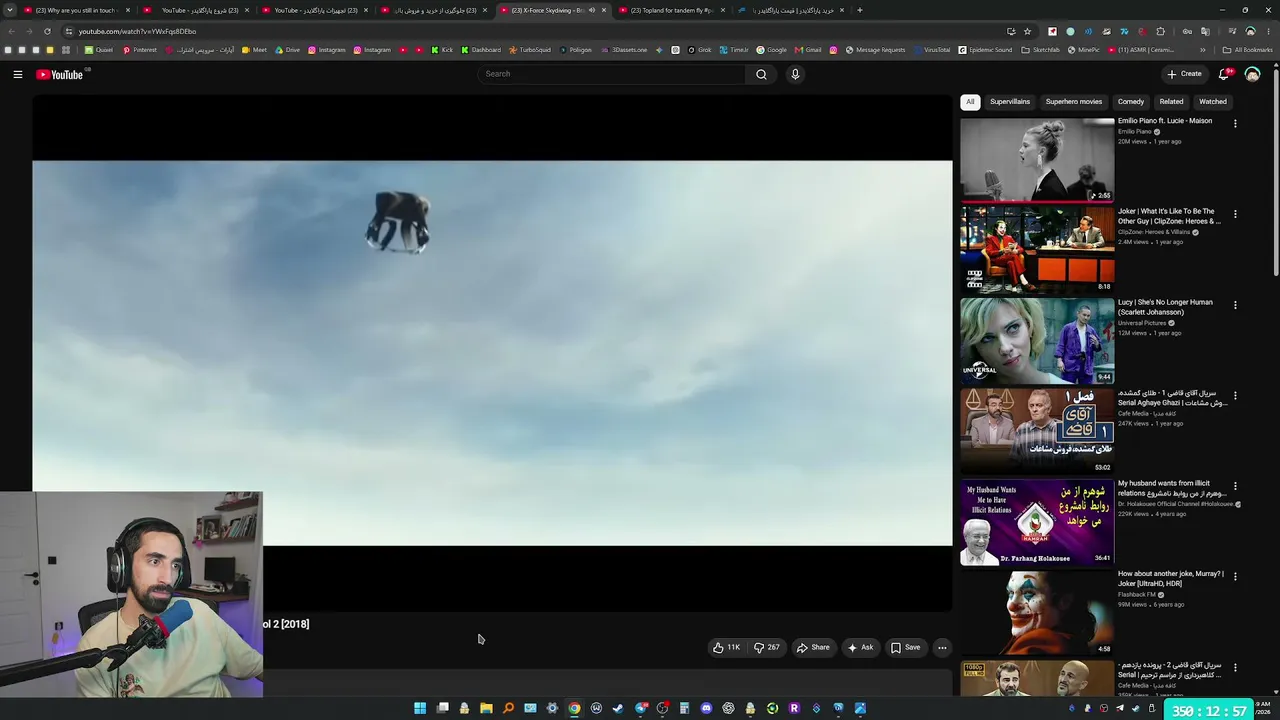
Task: Open the Sketchfab bookmark folder
Action: click(x=1041, y=50)
